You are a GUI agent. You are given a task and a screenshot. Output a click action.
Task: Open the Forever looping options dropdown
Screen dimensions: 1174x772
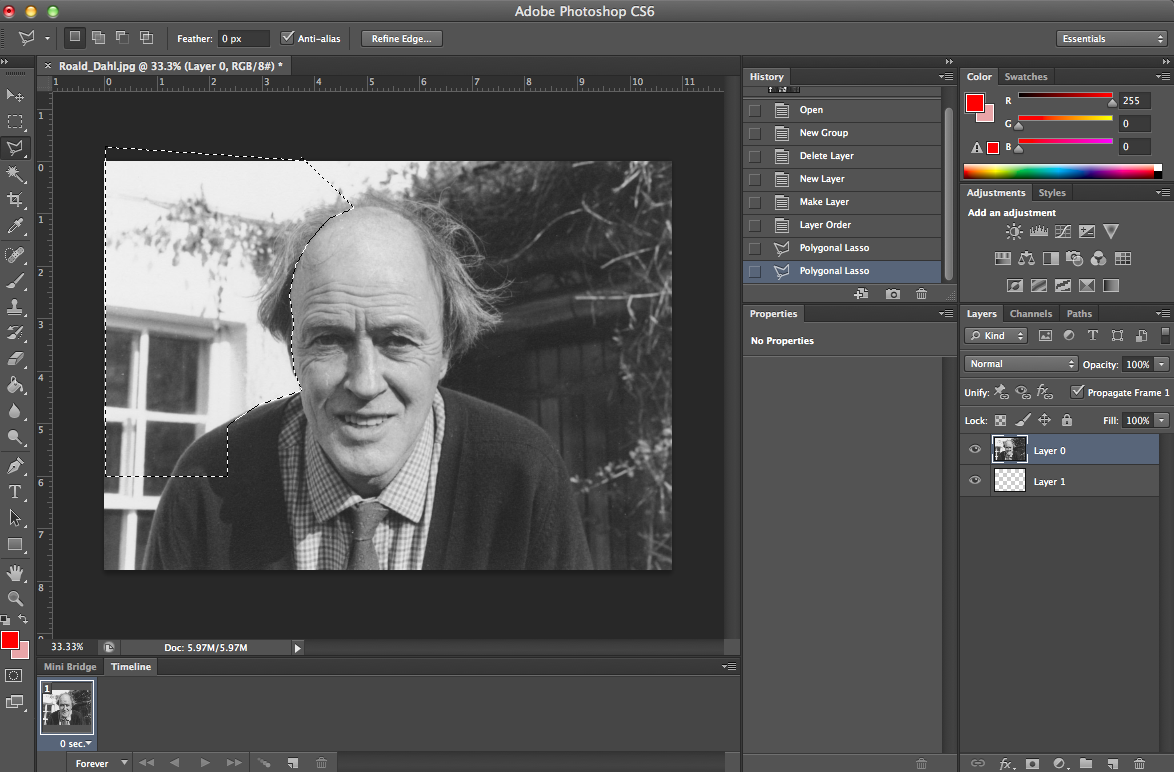pos(100,763)
